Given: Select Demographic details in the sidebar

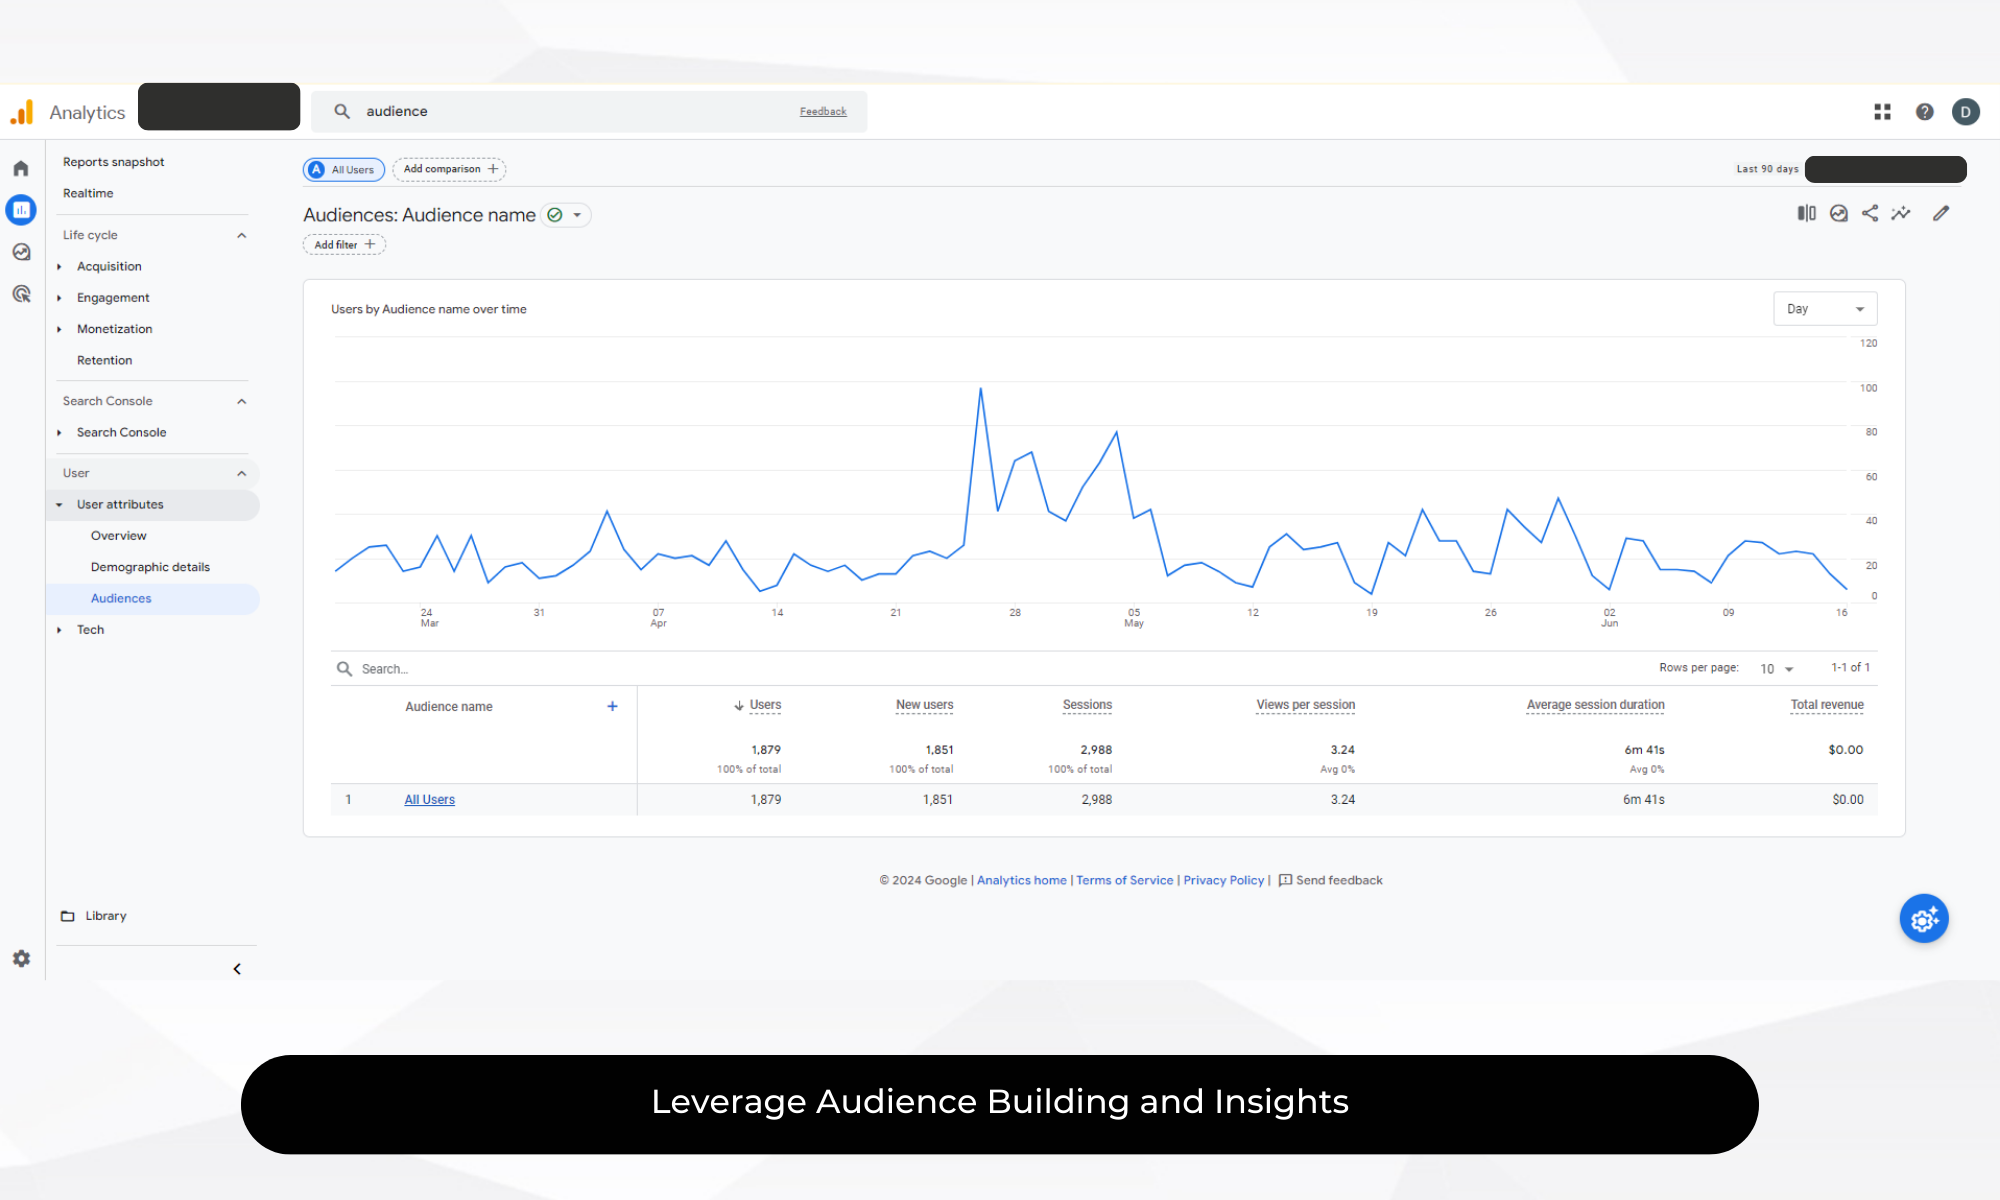Looking at the screenshot, I should click(150, 567).
